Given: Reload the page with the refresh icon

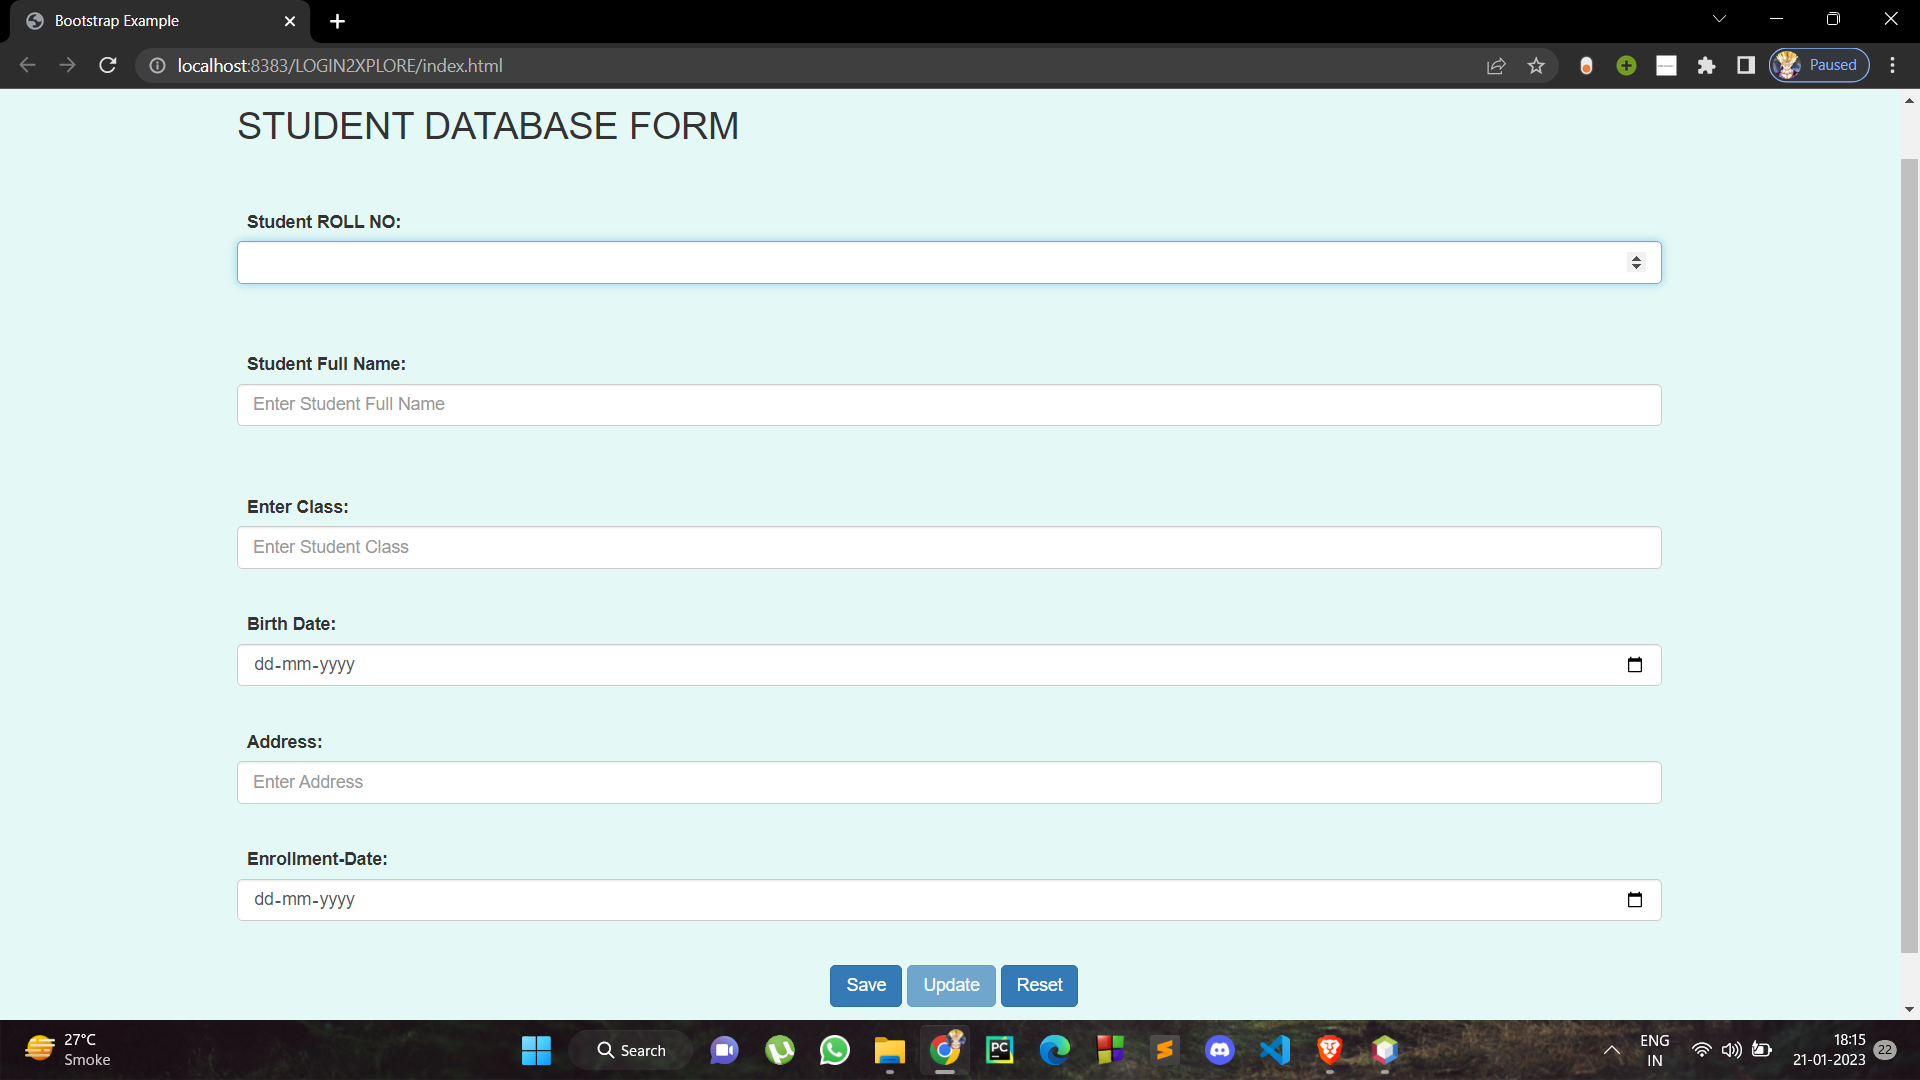Looking at the screenshot, I should (108, 66).
